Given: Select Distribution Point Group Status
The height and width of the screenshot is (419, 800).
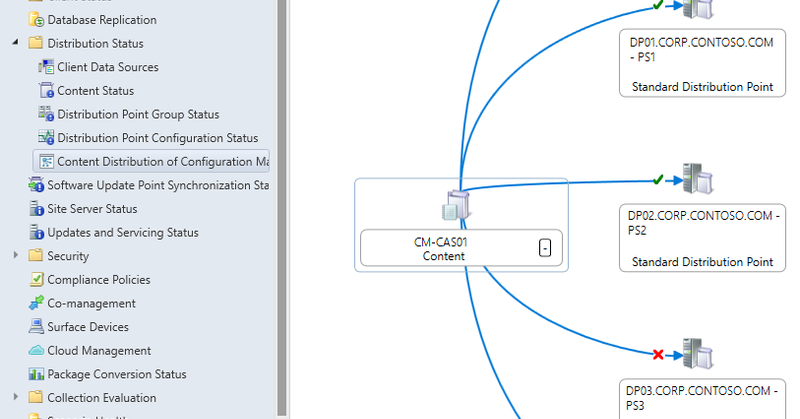Looking at the screenshot, I should click(138, 114).
